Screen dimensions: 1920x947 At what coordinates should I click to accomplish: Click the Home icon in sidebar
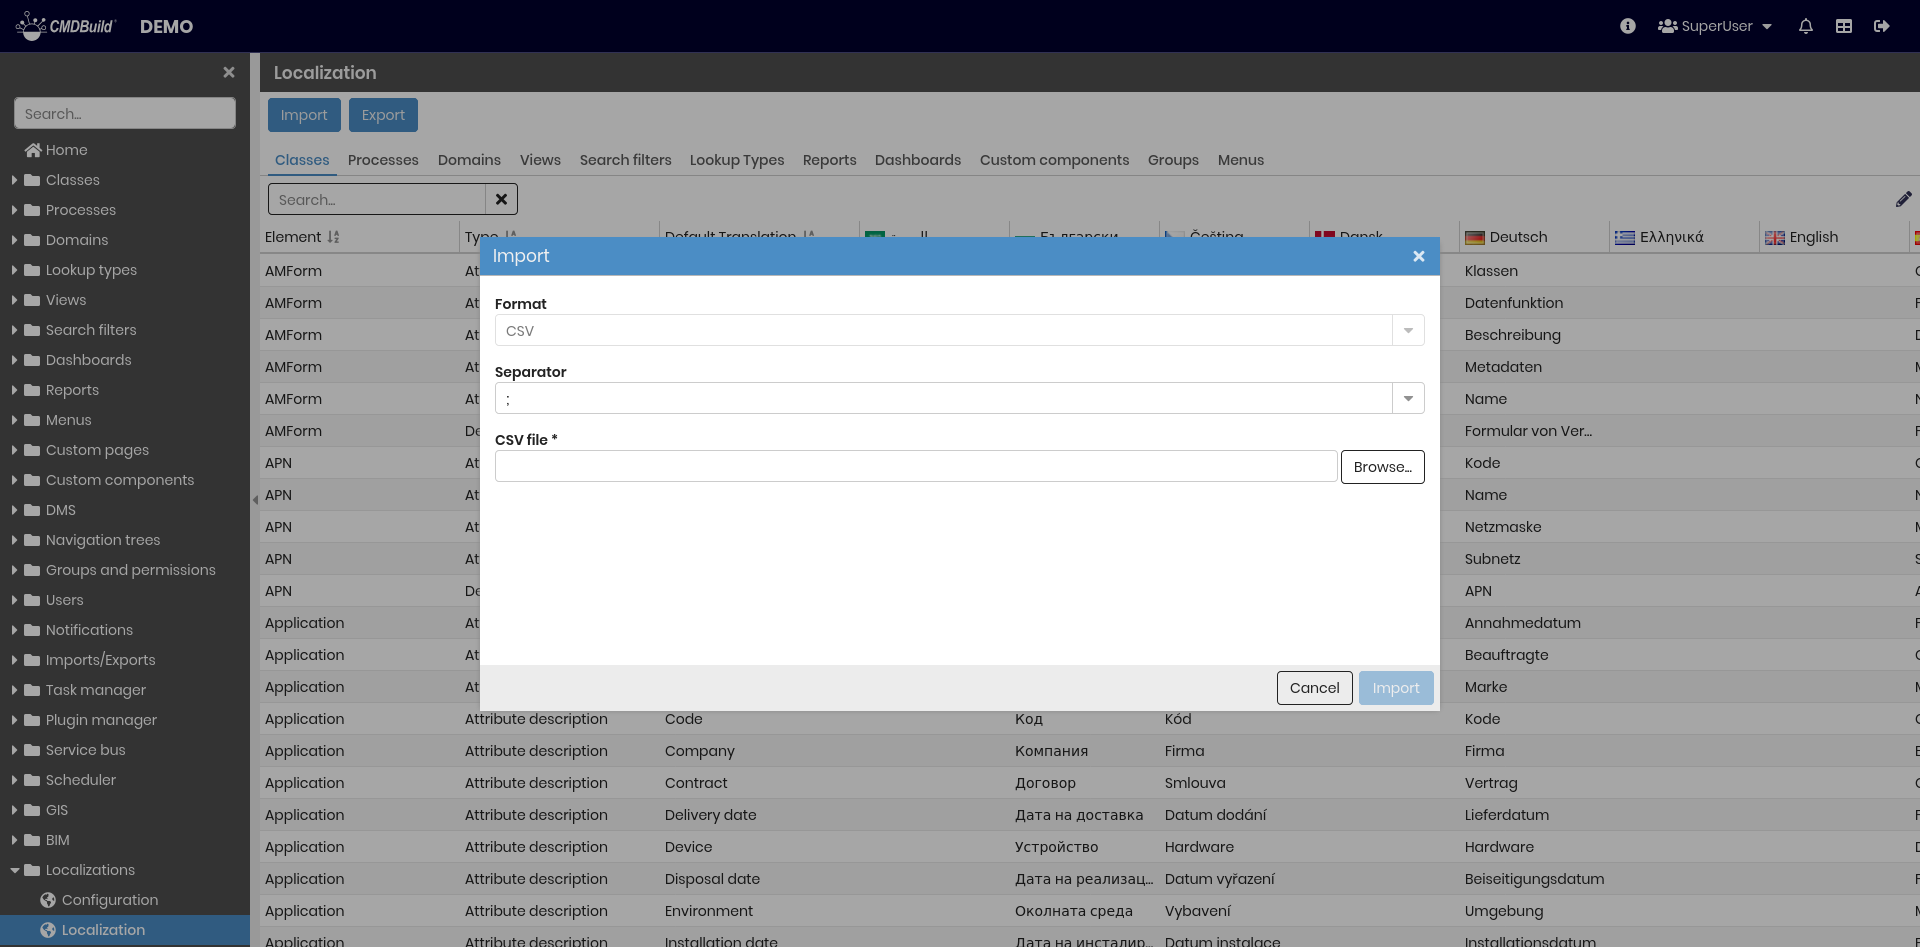pyautogui.click(x=33, y=150)
